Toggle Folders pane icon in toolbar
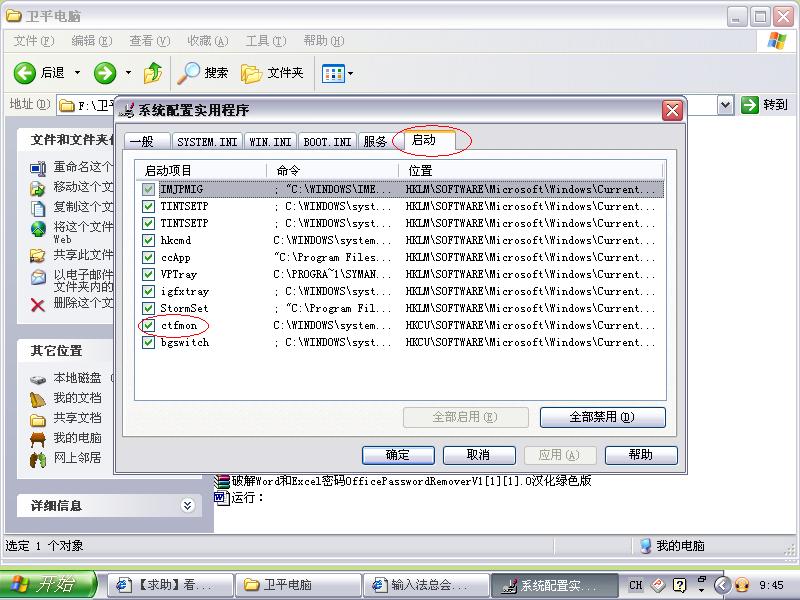800x600 pixels. click(251, 73)
